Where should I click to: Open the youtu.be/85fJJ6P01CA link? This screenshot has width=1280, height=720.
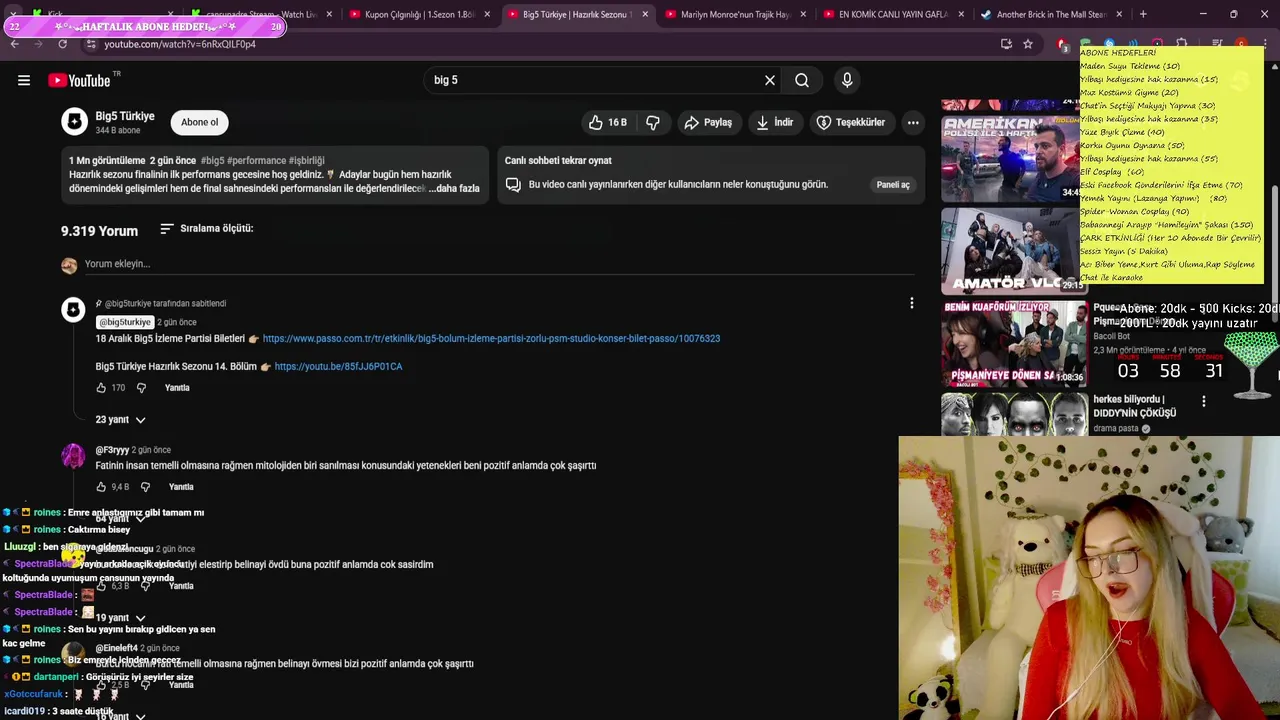coord(338,367)
